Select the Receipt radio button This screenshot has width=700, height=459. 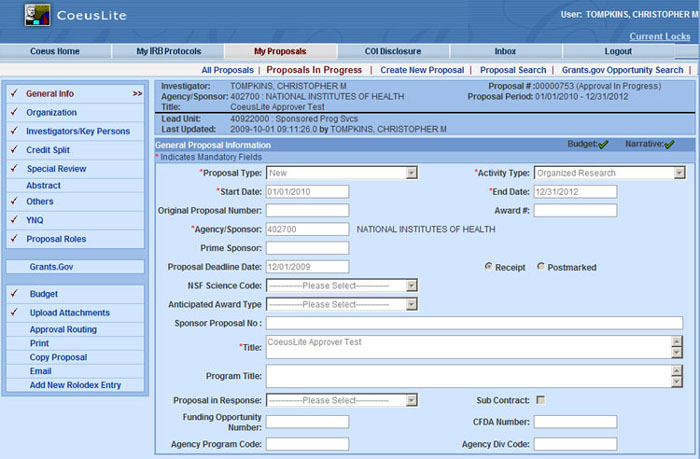pyautogui.click(x=488, y=266)
